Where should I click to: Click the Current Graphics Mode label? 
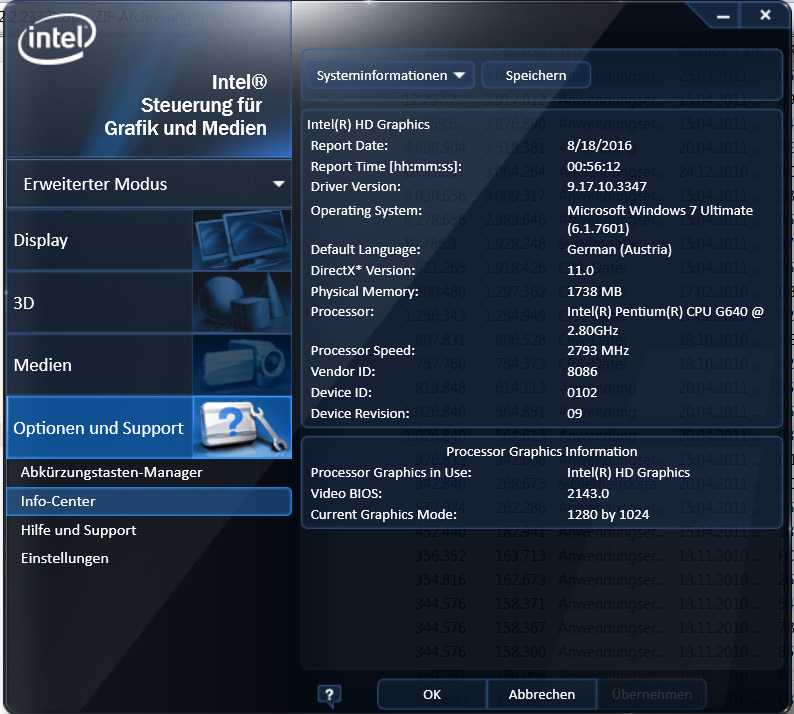tap(383, 514)
